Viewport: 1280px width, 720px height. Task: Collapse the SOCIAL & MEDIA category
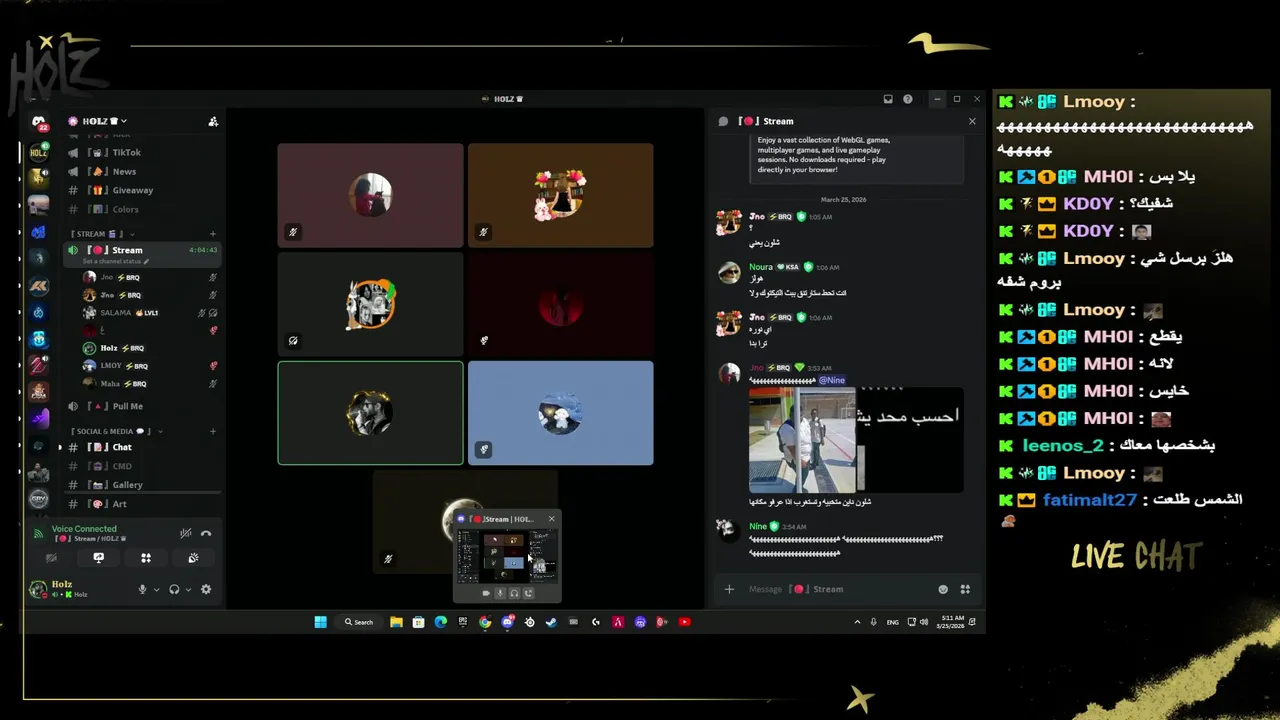tap(115, 431)
